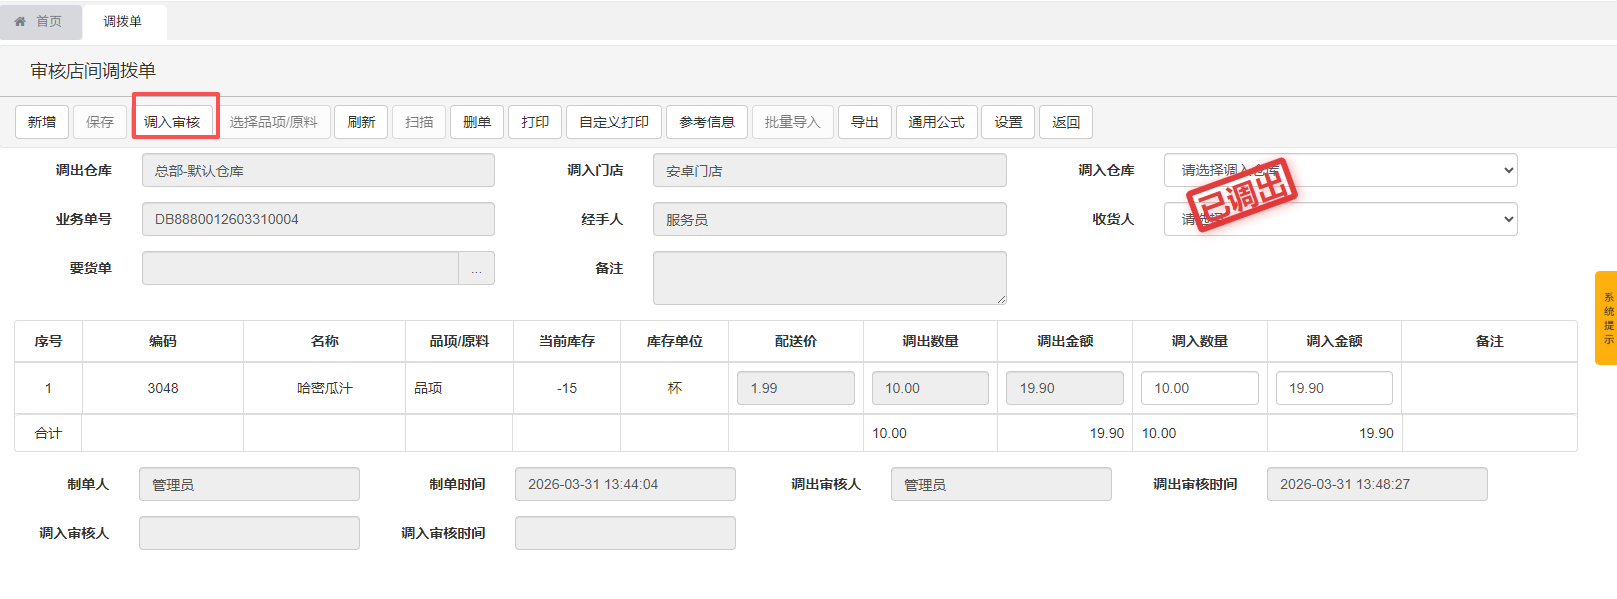
Task: Switch to the 调拨单 tab
Action: [x=123, y=21]
